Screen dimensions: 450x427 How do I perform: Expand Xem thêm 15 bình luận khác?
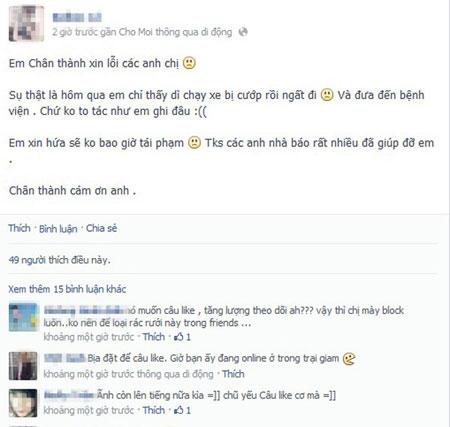(67, 289)
